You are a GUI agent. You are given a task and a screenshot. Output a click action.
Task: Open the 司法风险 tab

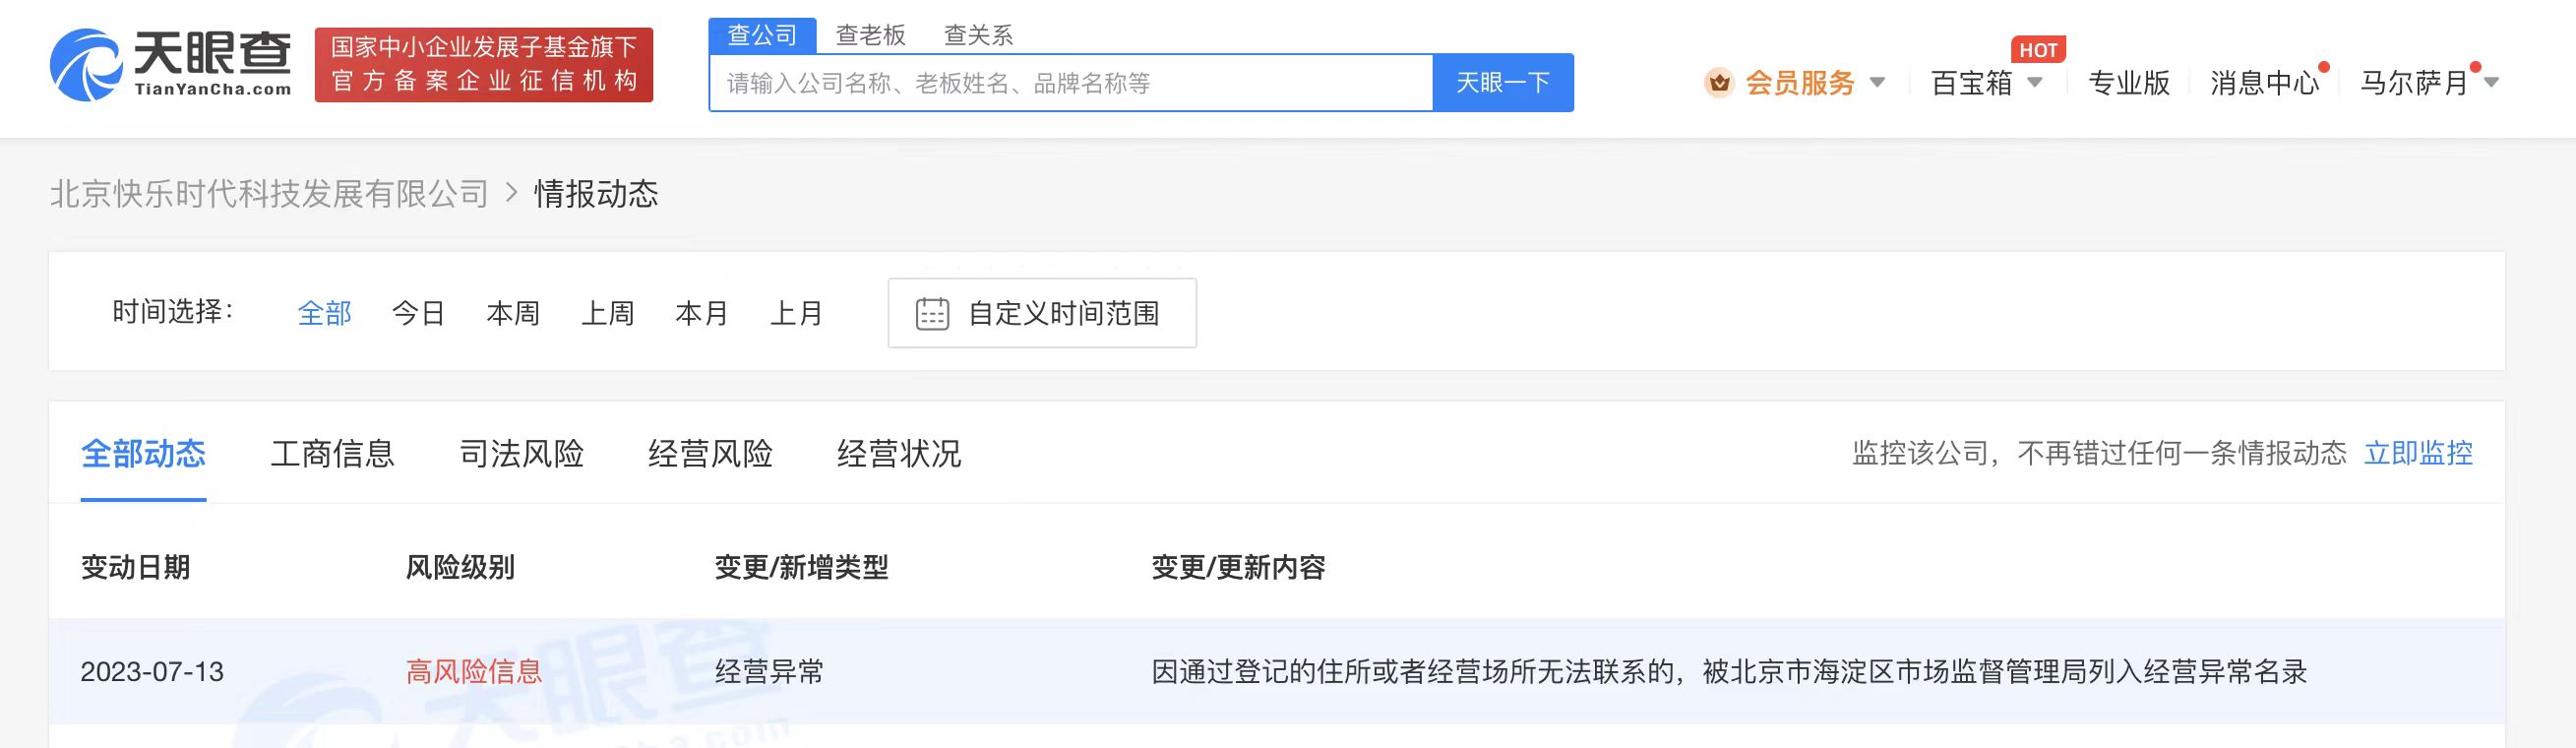[521, 454]
